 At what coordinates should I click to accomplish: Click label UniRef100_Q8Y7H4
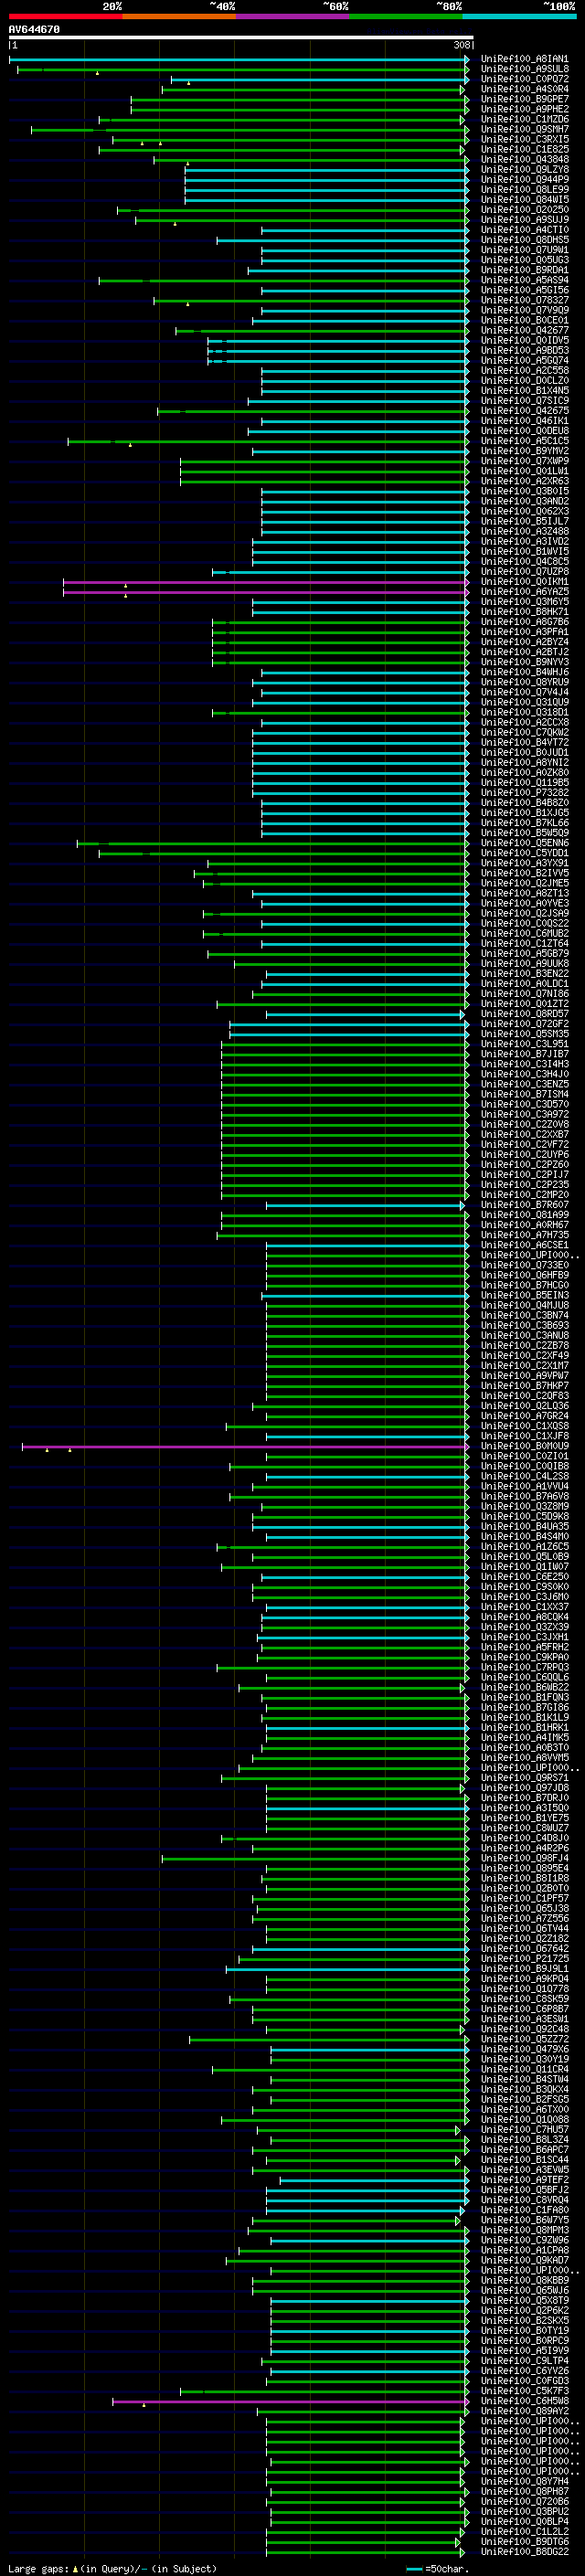[525, 2481]
